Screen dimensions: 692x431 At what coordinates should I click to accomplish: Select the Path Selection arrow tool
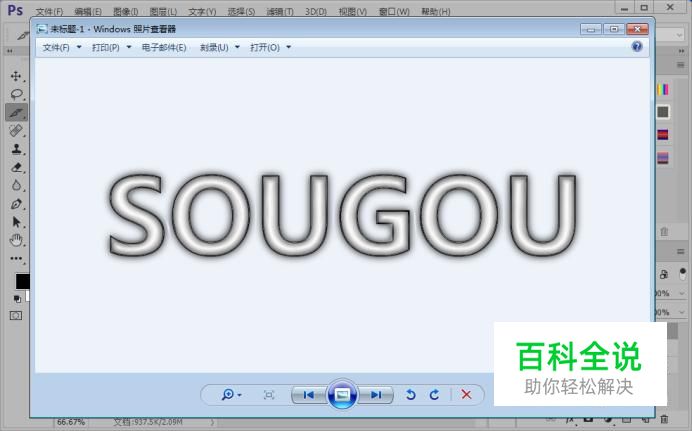pyautogui.click(x=17, y=222)
